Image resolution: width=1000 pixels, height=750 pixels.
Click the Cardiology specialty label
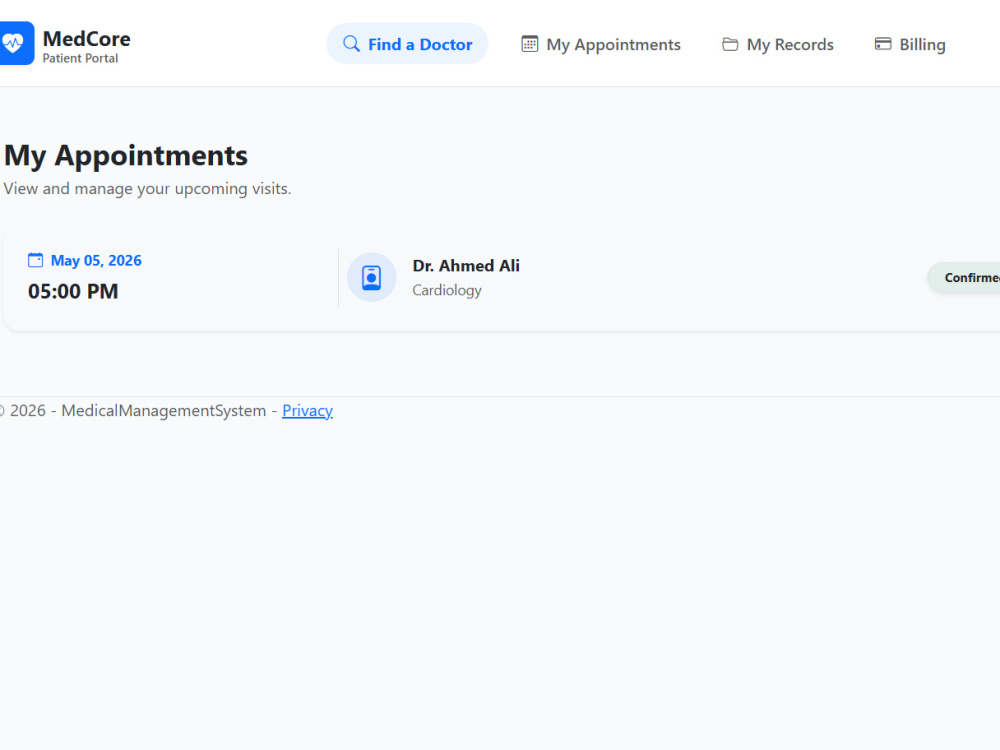[x=446, y=290]
